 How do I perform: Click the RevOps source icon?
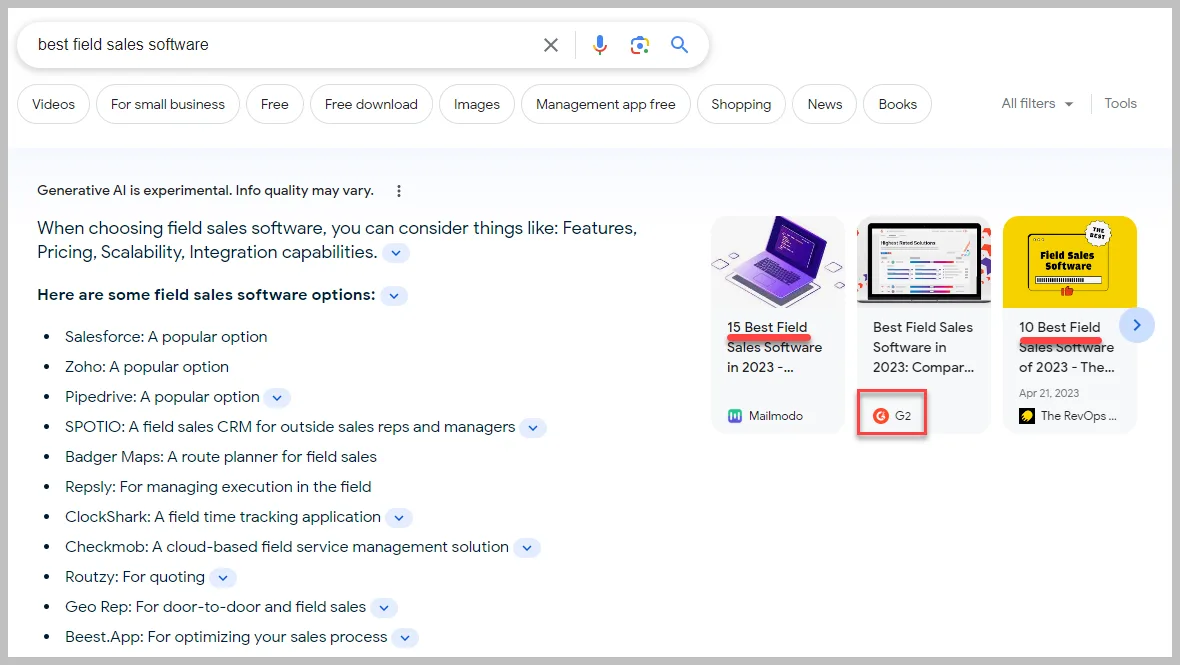click(x=1026, y=416)
